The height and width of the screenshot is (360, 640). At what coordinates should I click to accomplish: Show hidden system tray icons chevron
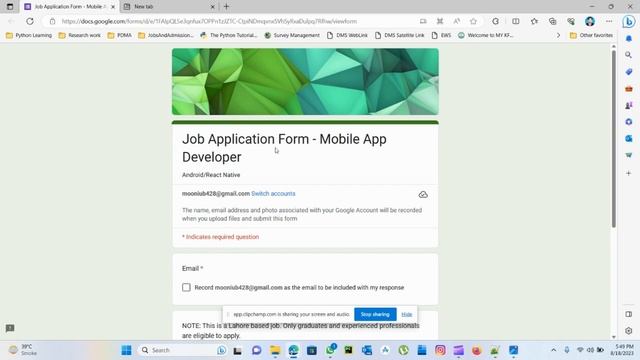coord(553,350)
